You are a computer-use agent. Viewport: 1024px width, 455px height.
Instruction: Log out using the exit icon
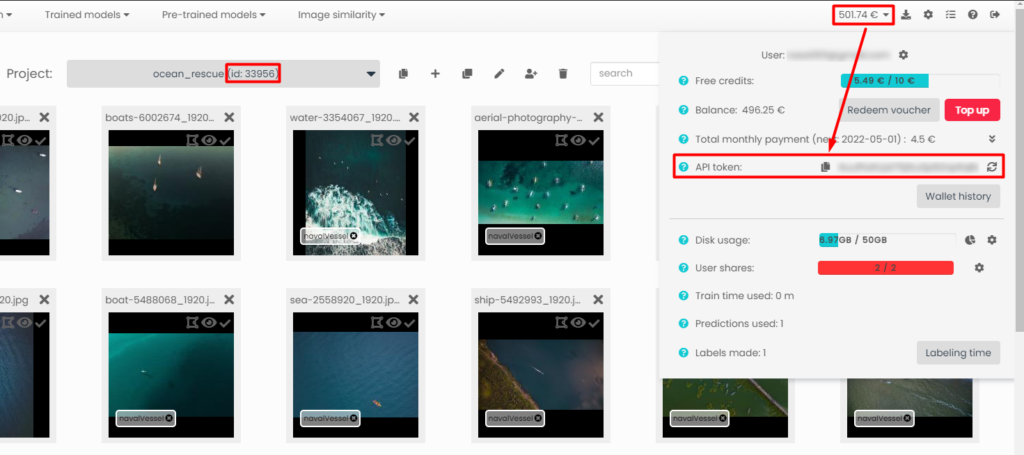point(995,14)
